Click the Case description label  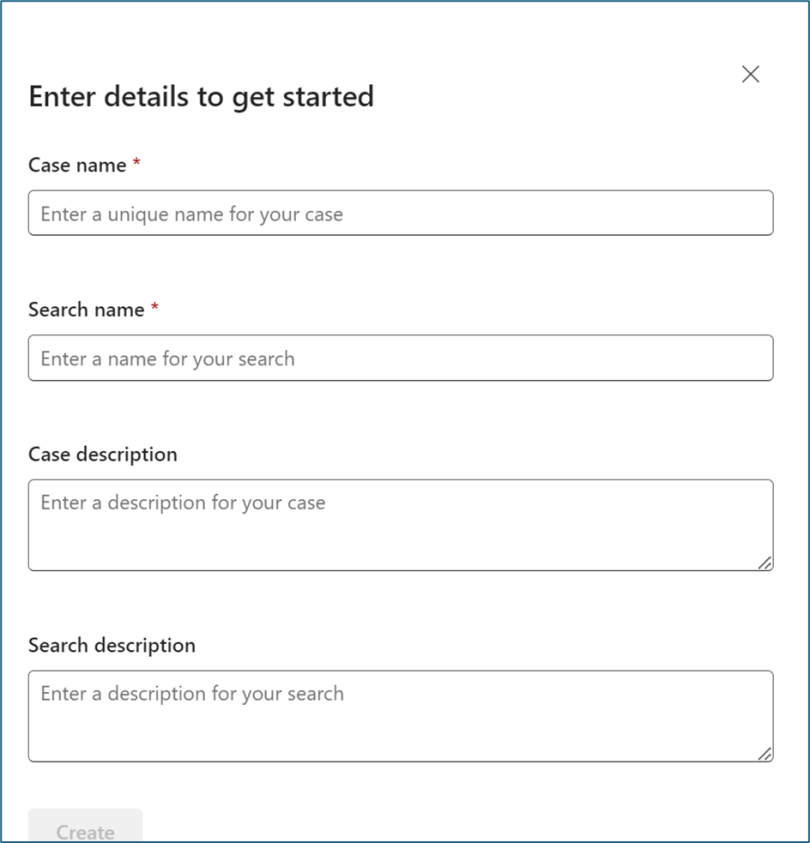click(103, 454)
